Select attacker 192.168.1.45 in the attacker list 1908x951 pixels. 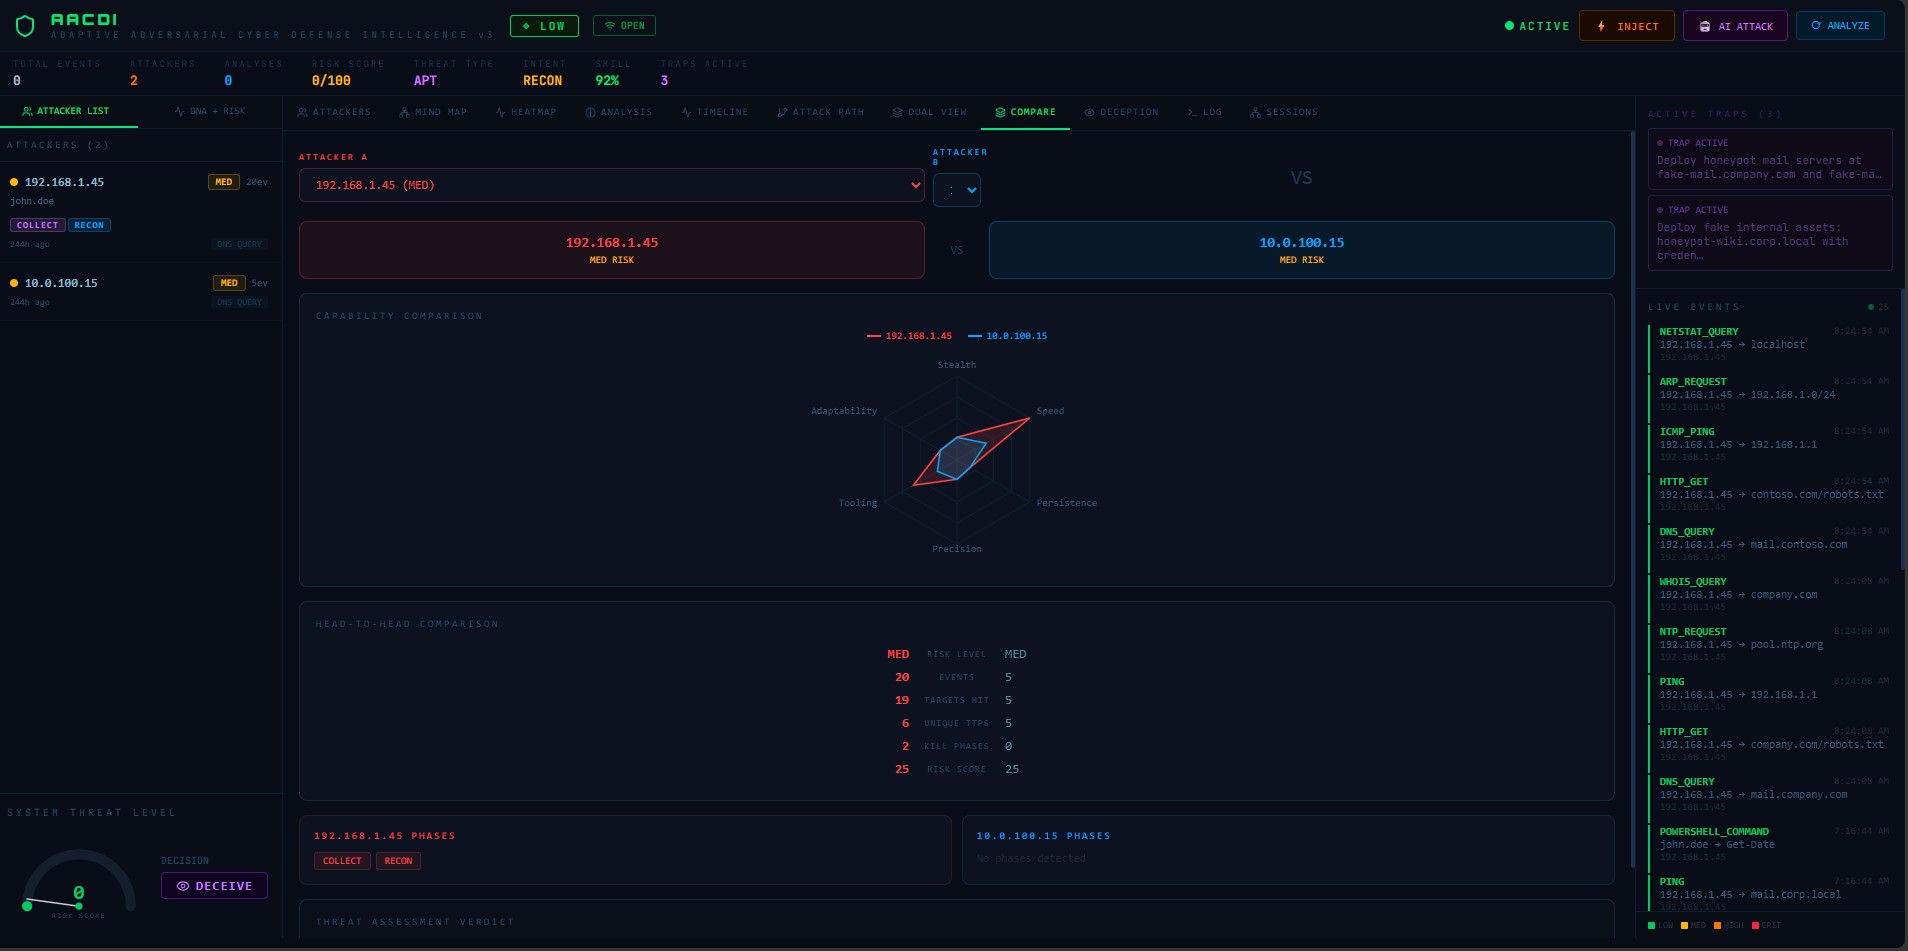pos(140,211)
